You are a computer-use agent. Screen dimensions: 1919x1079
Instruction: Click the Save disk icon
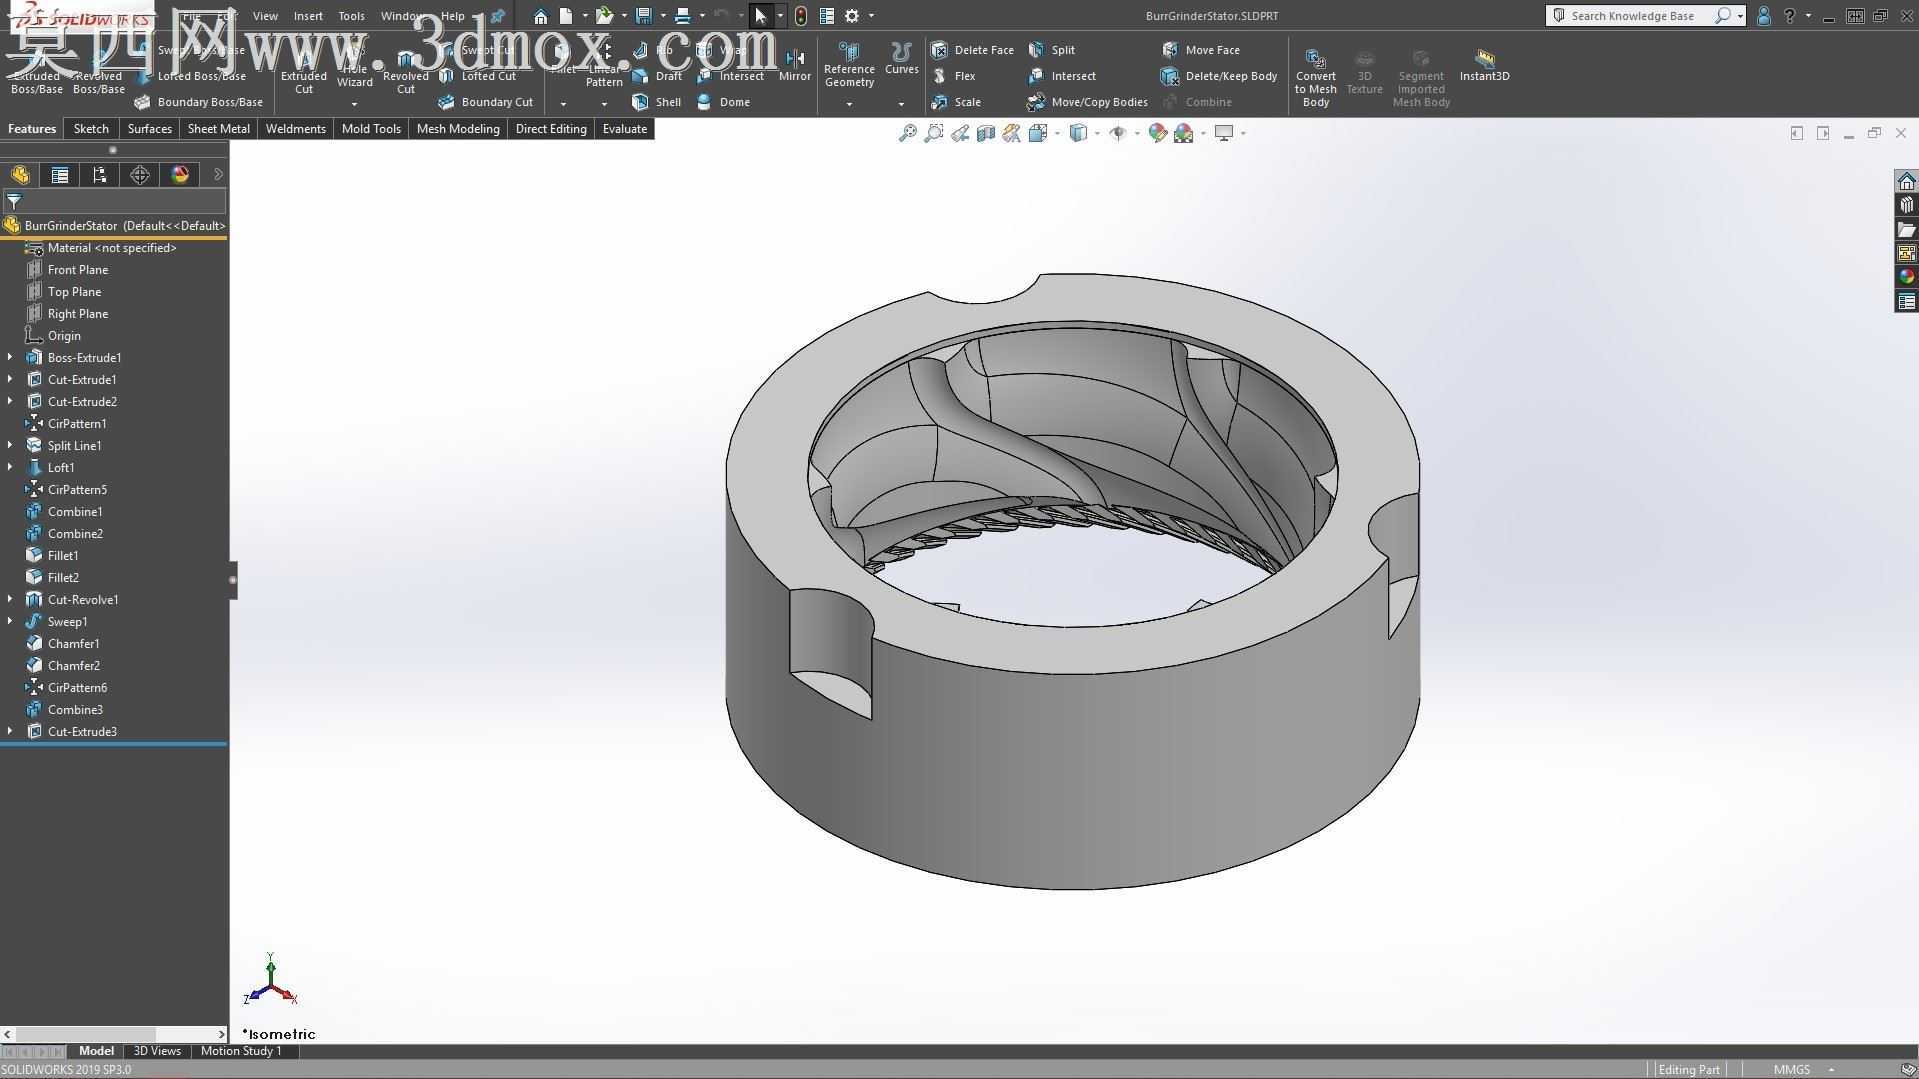click(643, 16)
